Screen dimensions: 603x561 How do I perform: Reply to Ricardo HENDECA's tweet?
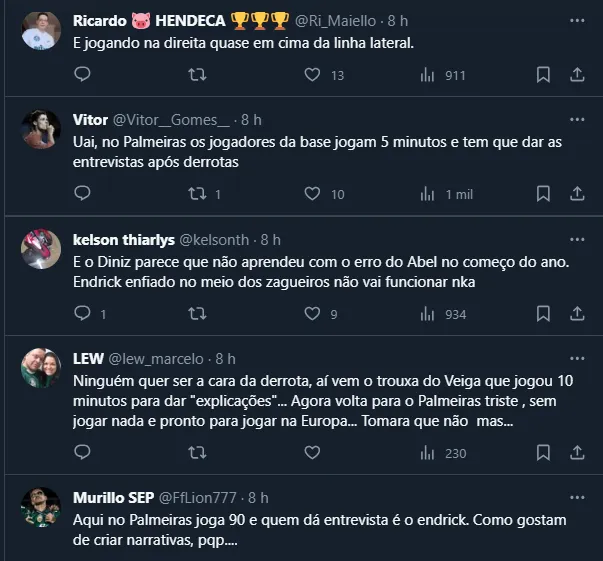pyautogui.click(x=83, y=74)
